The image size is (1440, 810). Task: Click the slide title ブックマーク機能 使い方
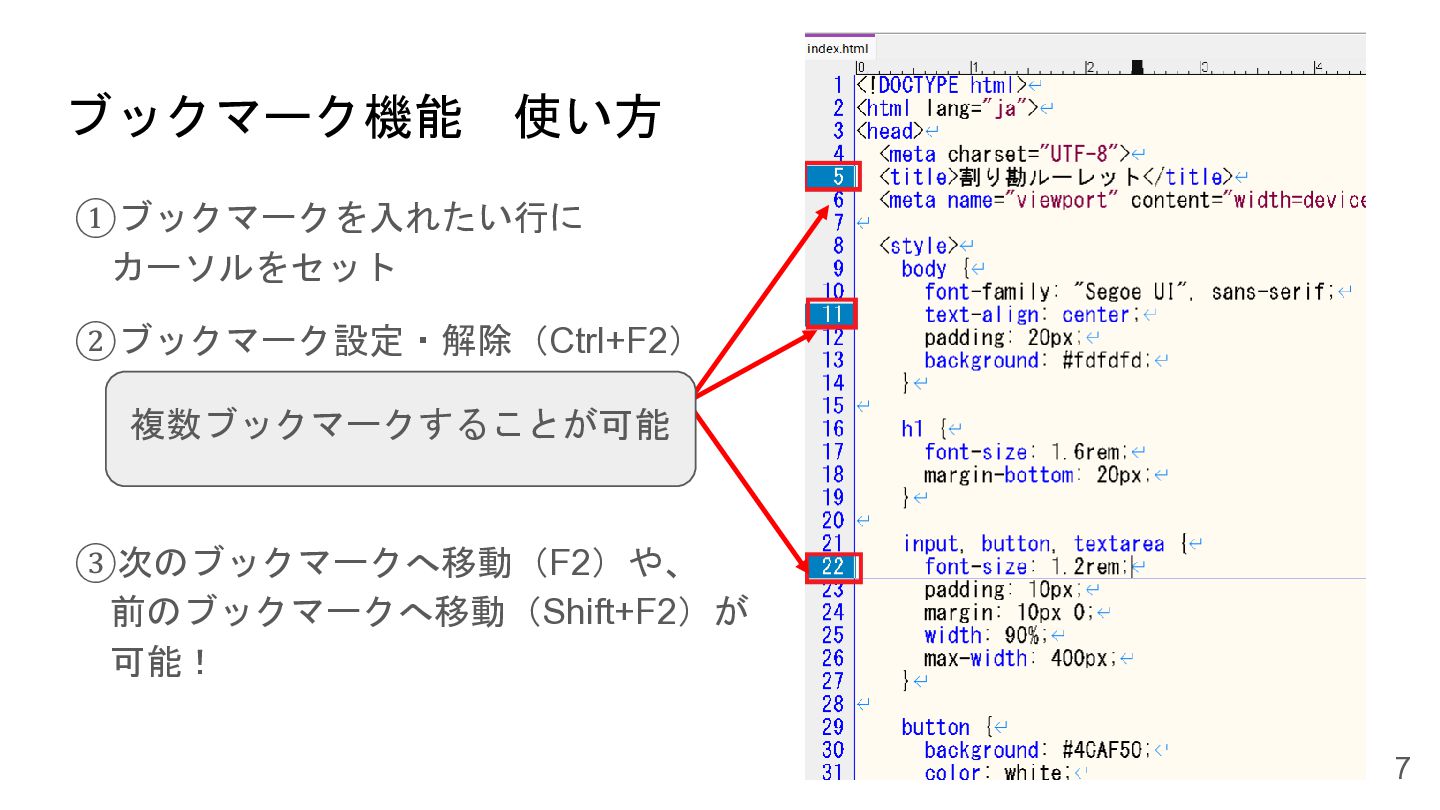pyautogui.click(x=365, y=117)
